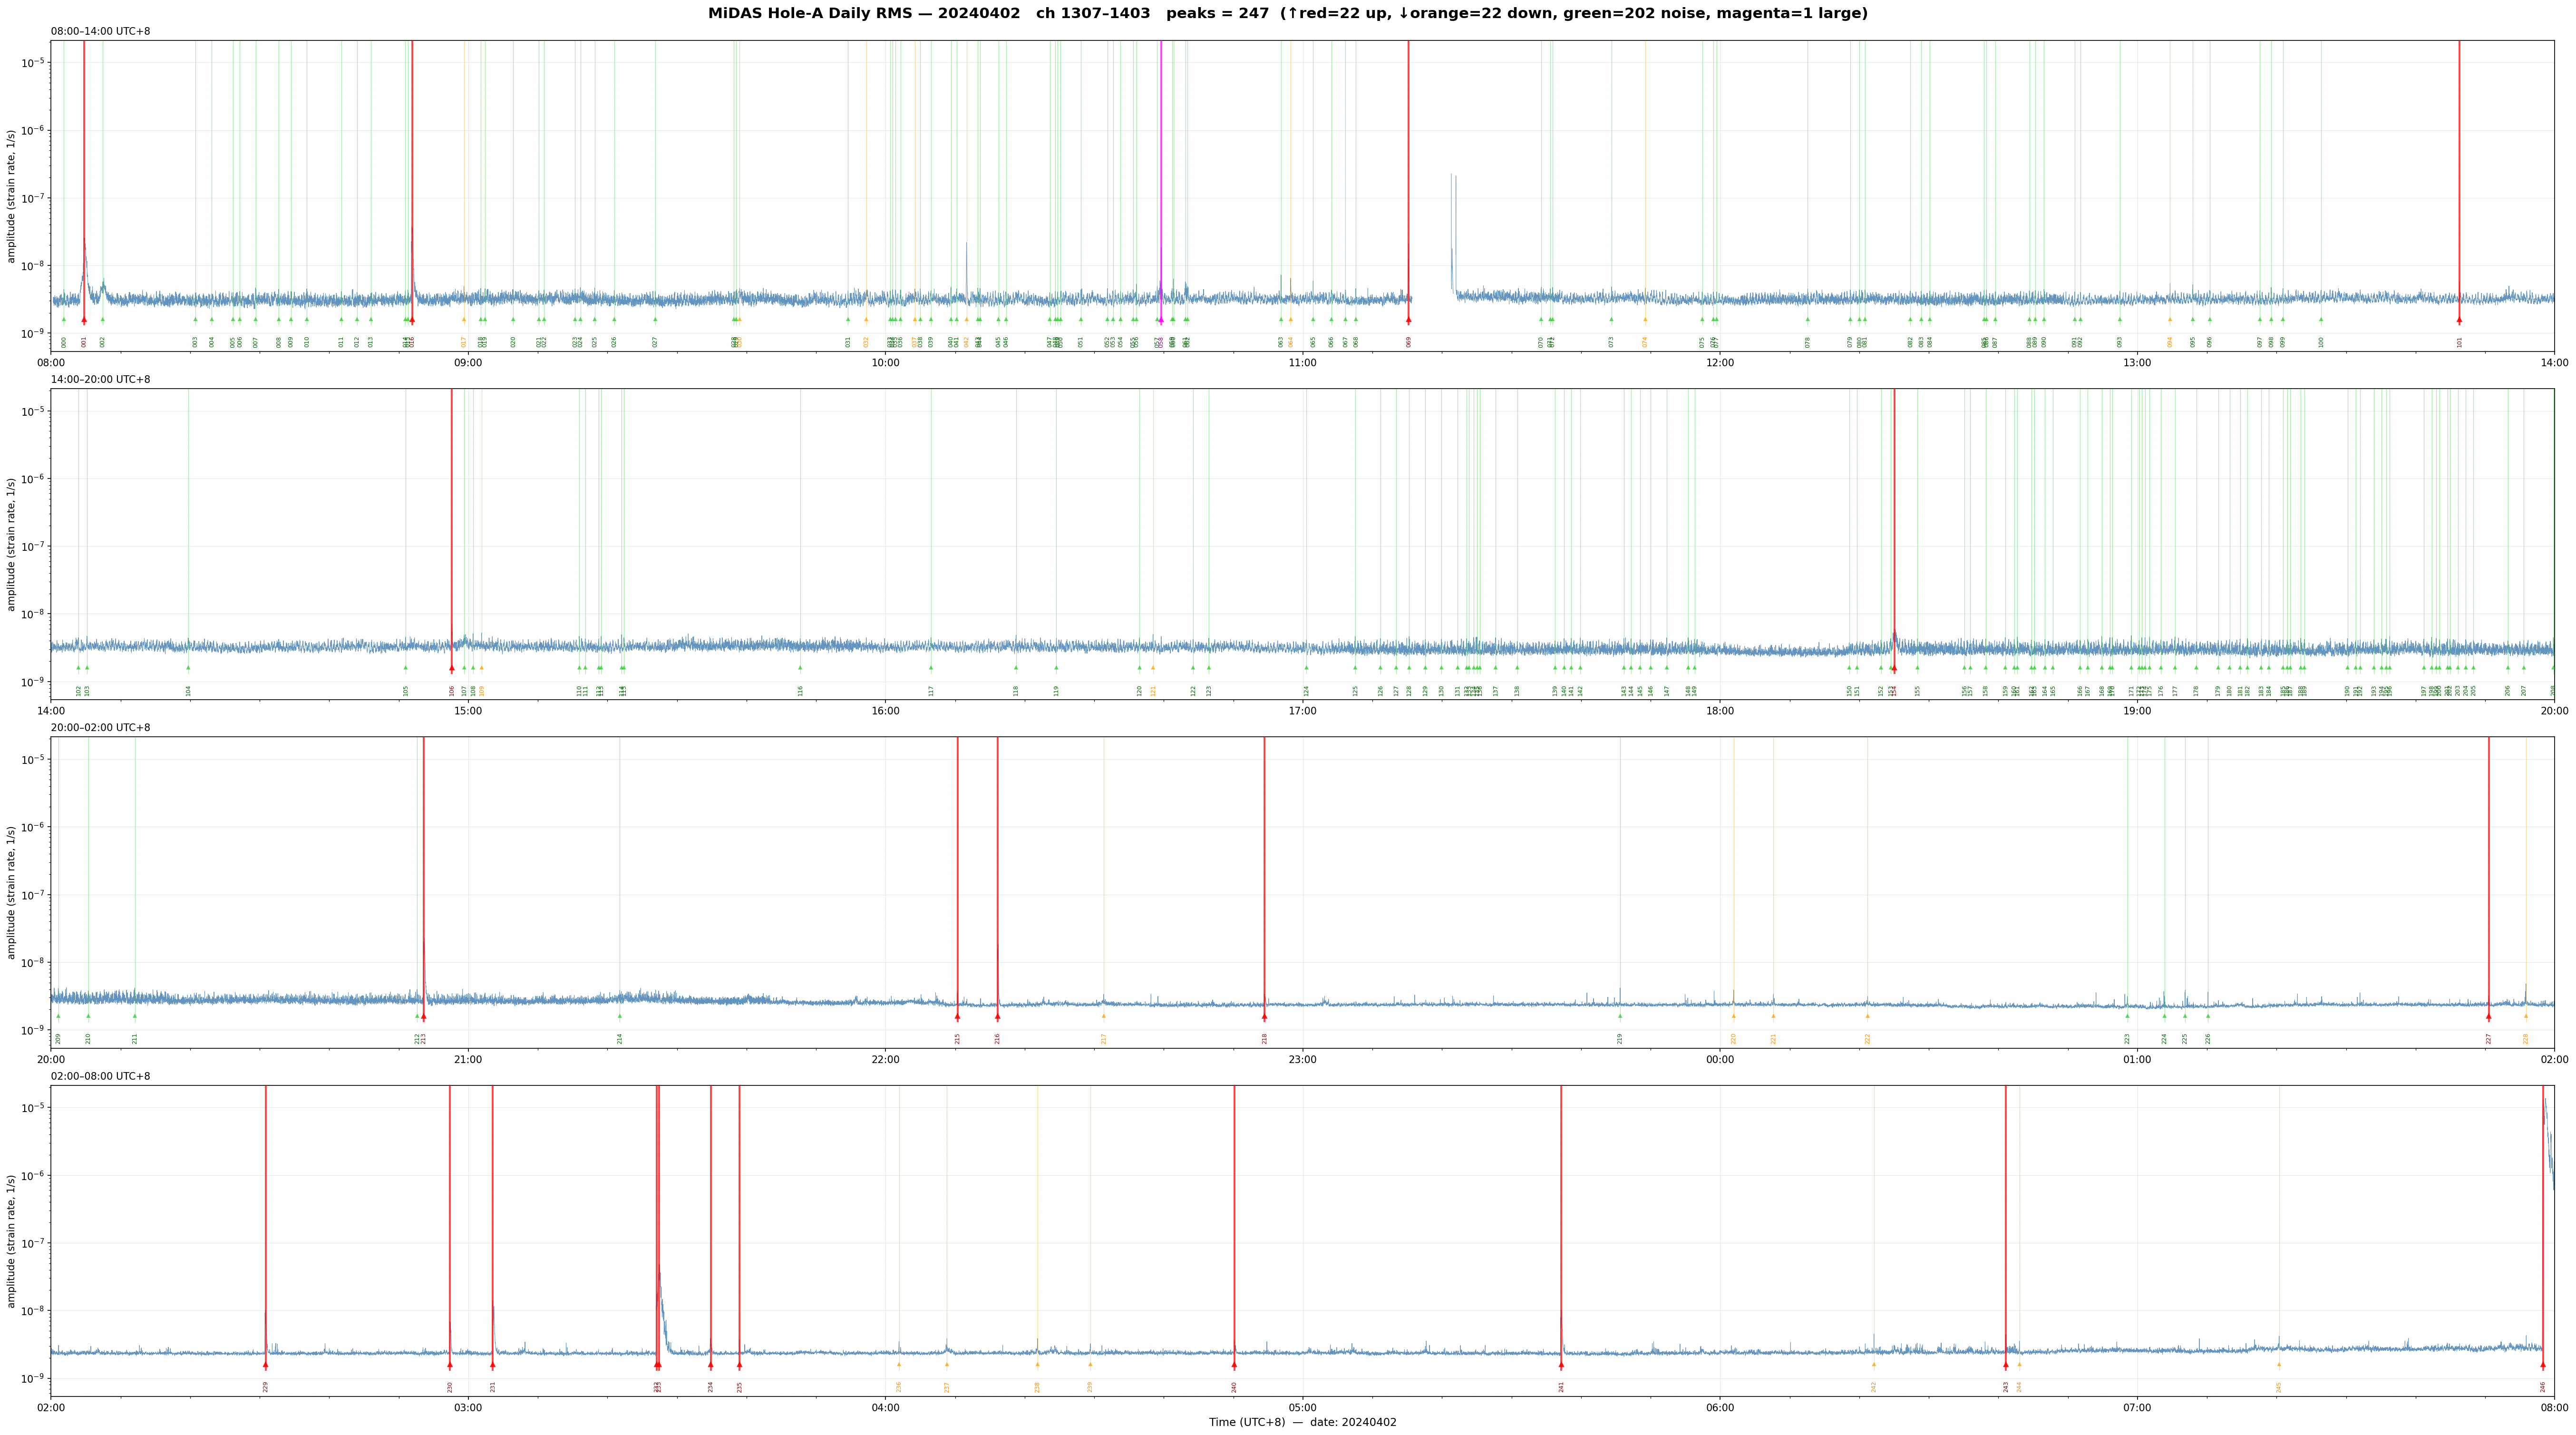The height and width of the screenshot is (1435, 2576).
Task: Select the green peak number label 124
Action: (x=1306, y=690)
